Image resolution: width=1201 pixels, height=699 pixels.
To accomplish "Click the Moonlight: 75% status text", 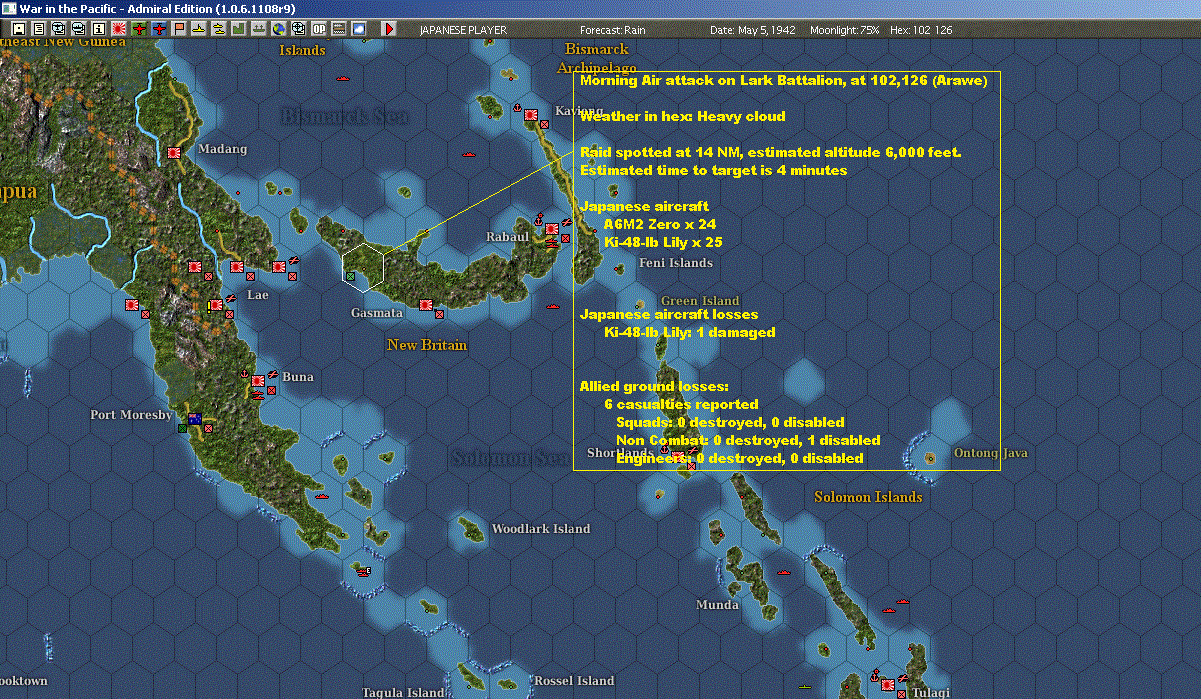I will coord(845,30).
